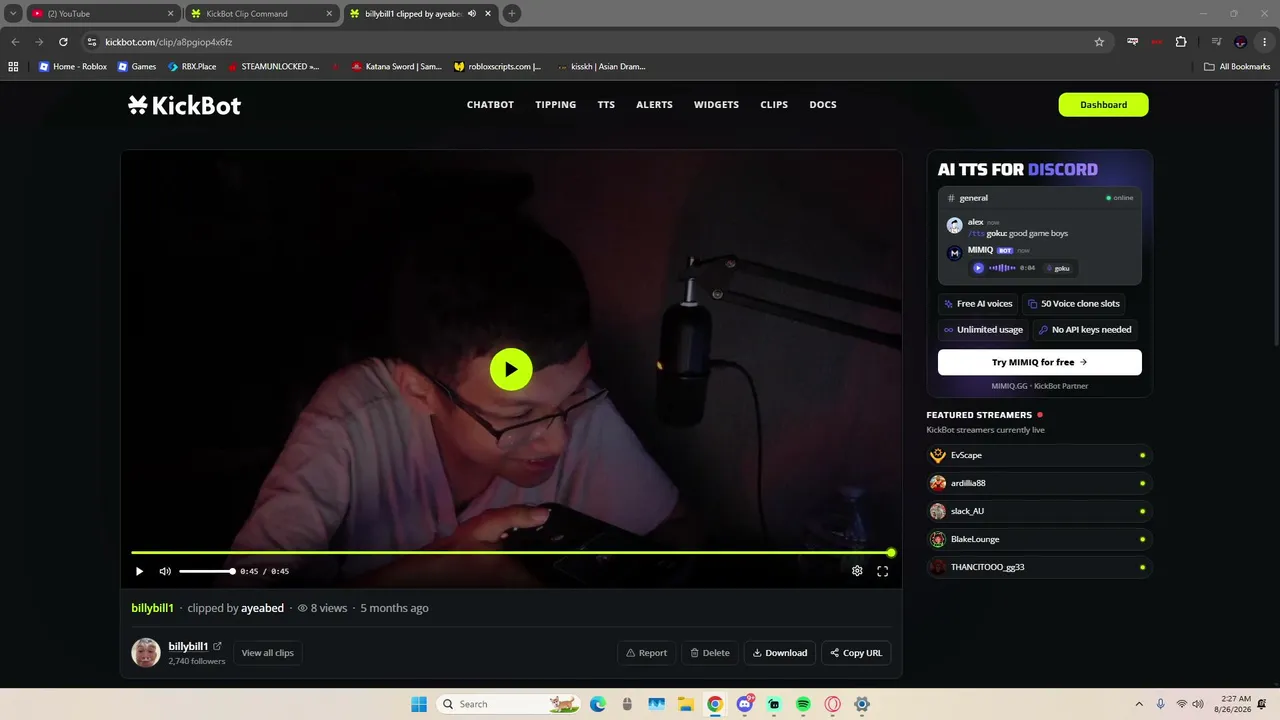Image resolution: width=1280 pixels, height=720 pixels.
Task: Click the large green play button on video
Action: click(x=511, y=369)
